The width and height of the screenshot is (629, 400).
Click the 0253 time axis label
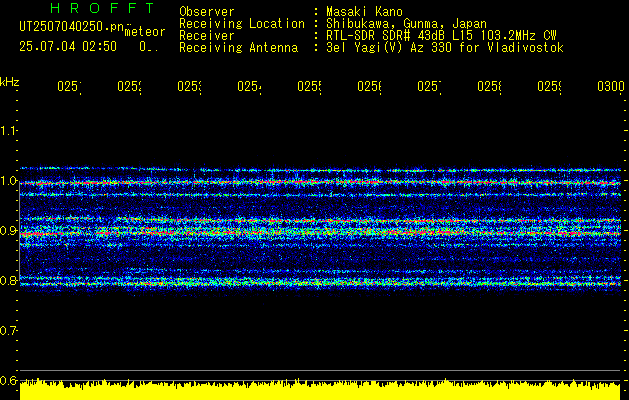point(189,87)
